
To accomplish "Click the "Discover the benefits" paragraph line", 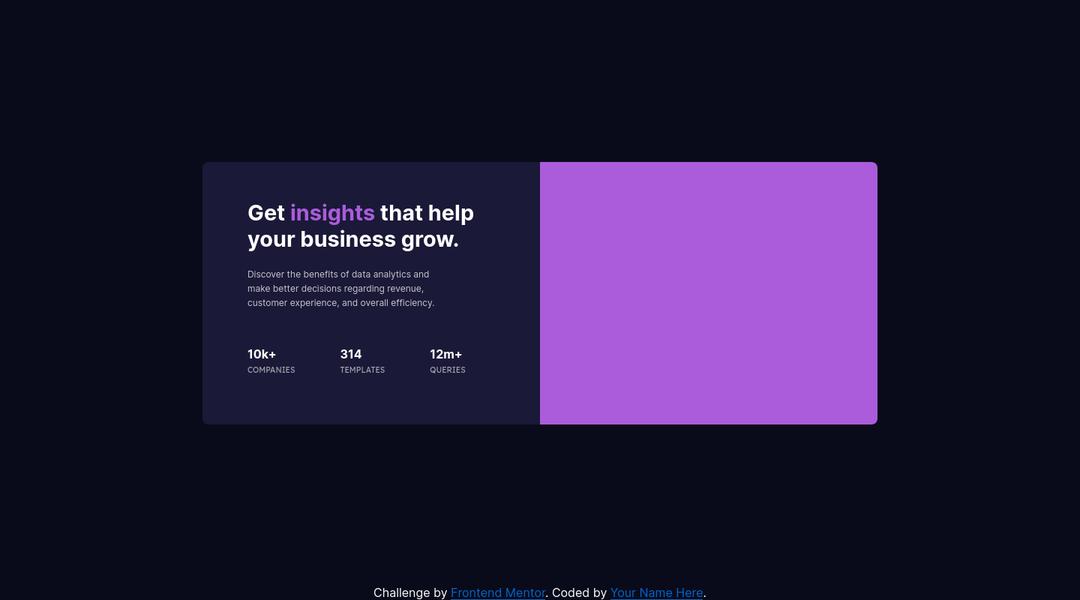I will [x=338, y=274].
